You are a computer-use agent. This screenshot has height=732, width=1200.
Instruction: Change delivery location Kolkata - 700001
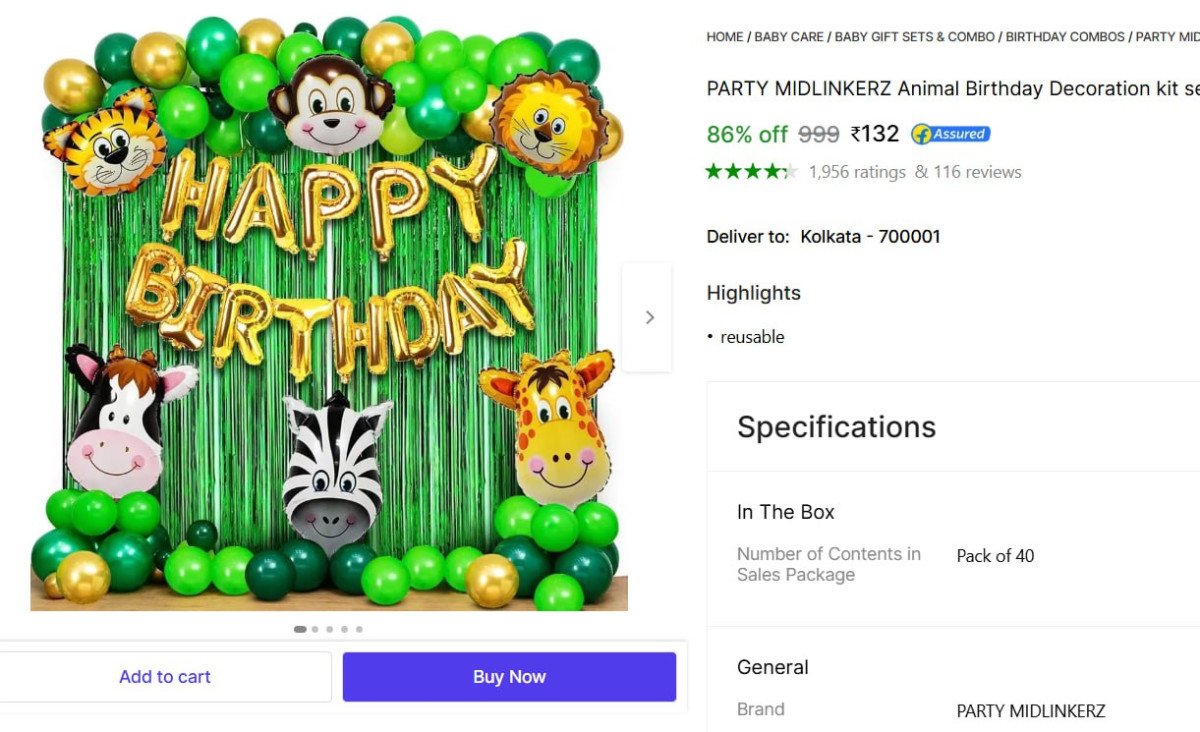pos(870,237)
